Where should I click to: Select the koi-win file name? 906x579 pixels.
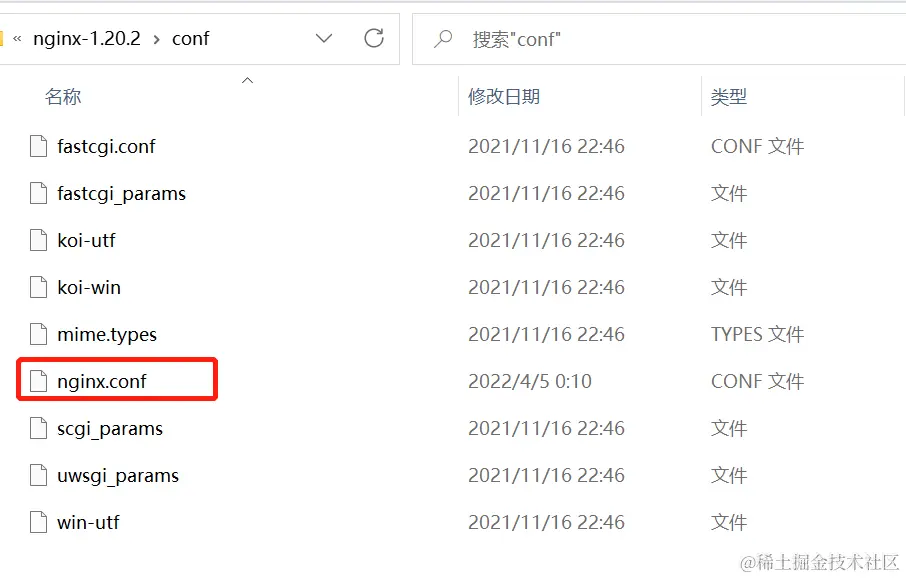pos(89,287)
